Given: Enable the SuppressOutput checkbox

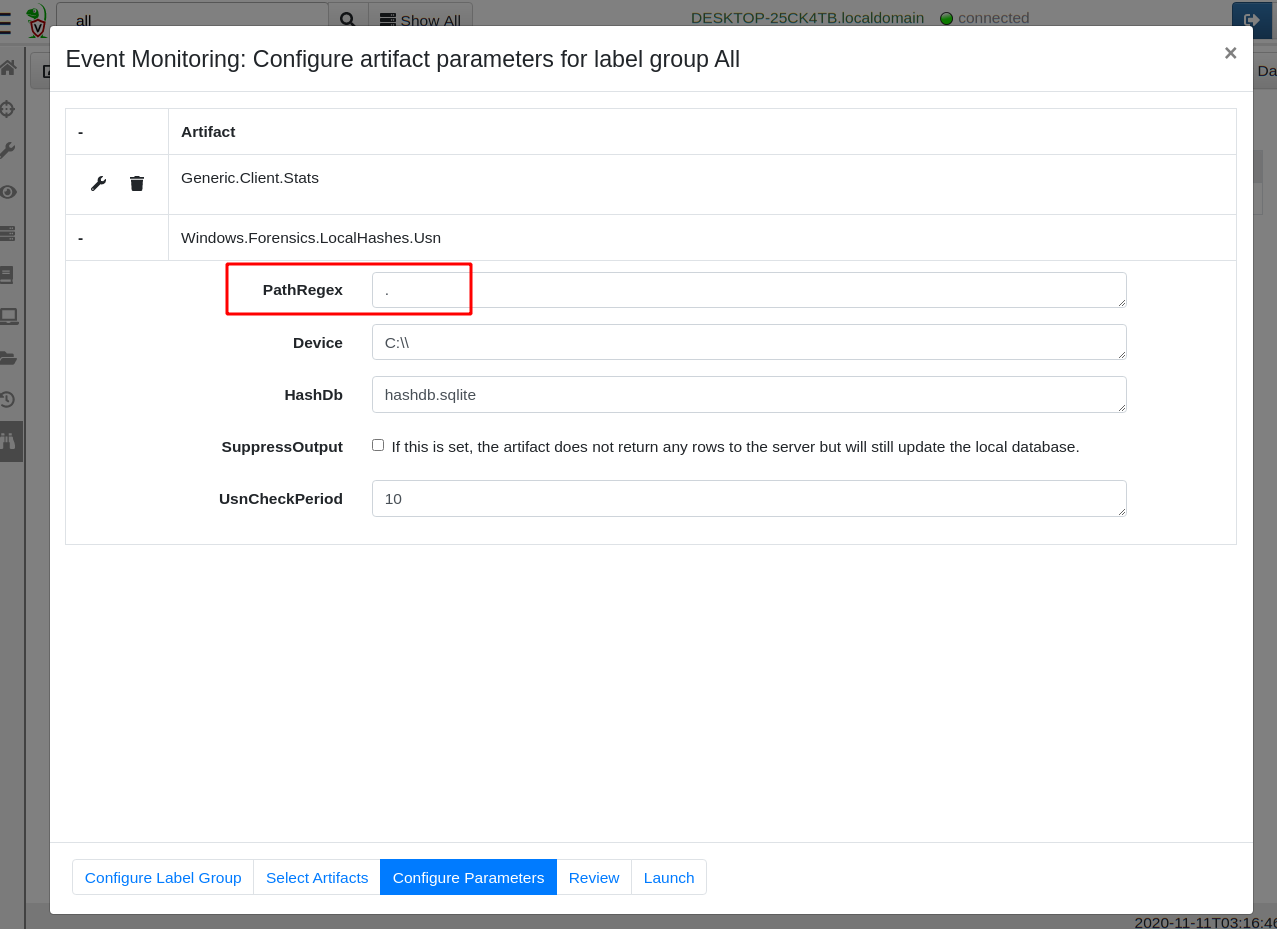Looking at the screenshot, I should pos(378,445).
